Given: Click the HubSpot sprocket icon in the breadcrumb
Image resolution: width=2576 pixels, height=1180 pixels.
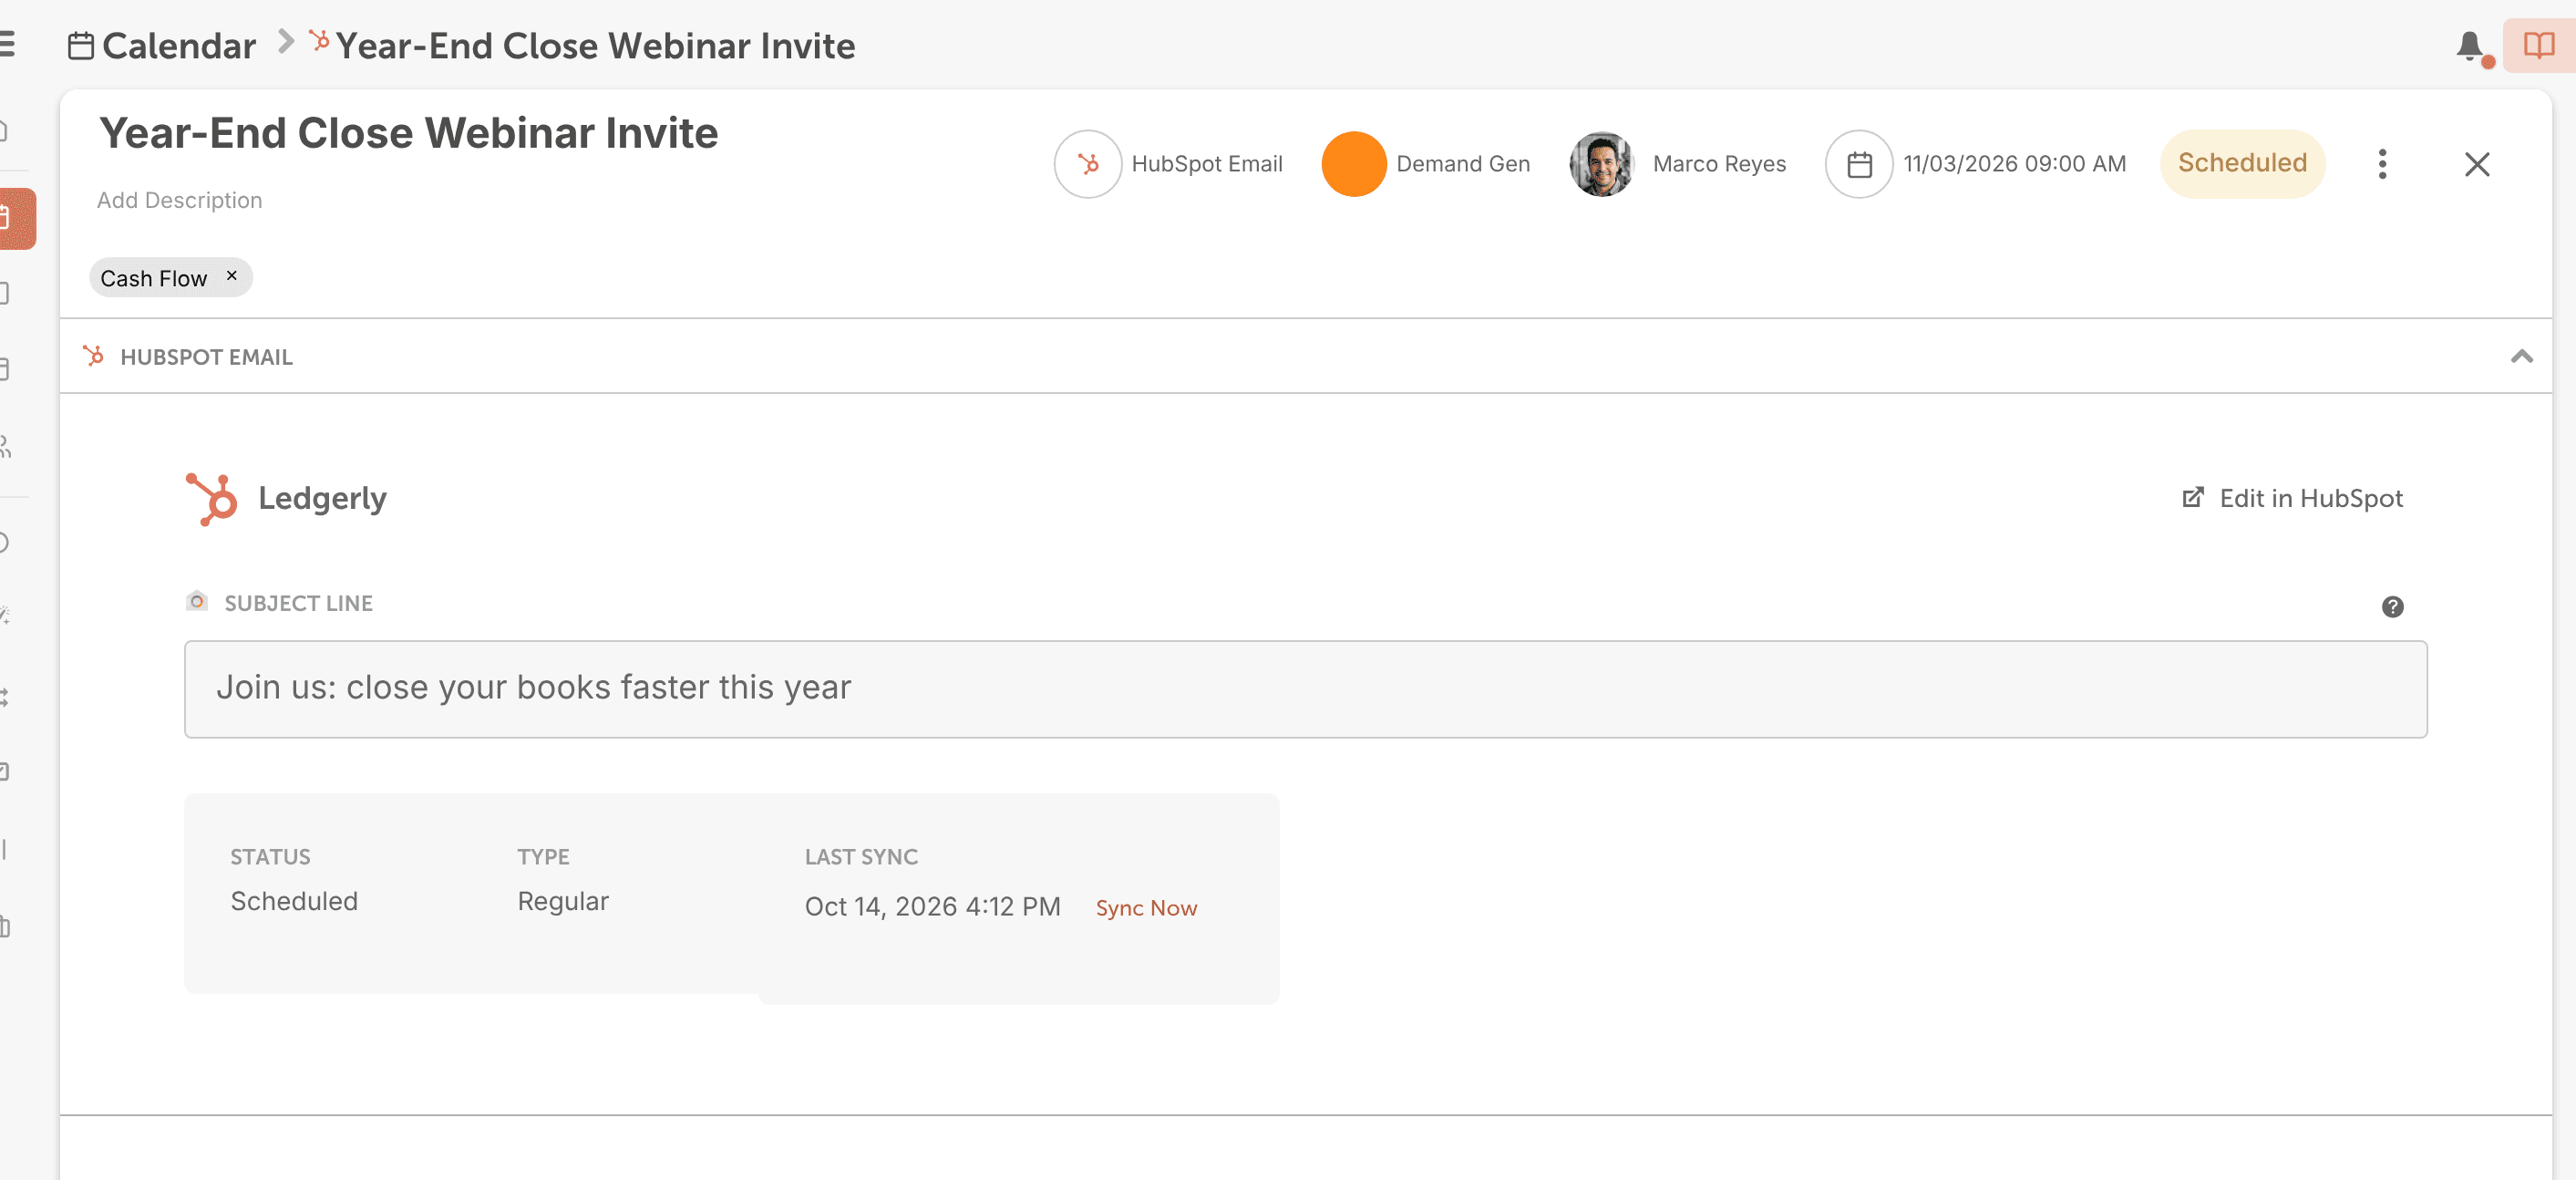Looking at the screenshot, I should tap(319, 41).
